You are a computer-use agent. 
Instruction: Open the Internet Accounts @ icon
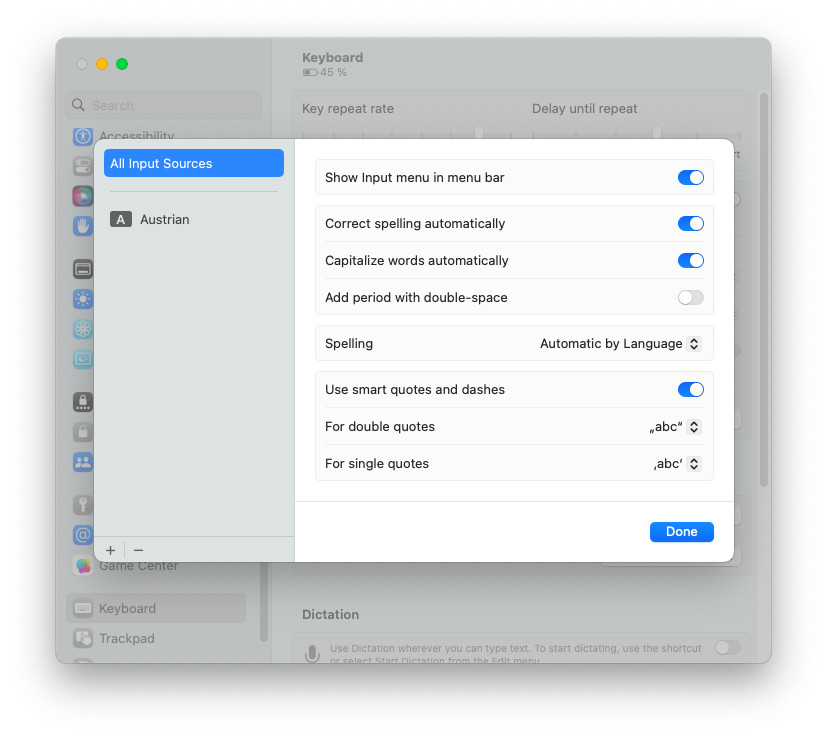point(83,535)
